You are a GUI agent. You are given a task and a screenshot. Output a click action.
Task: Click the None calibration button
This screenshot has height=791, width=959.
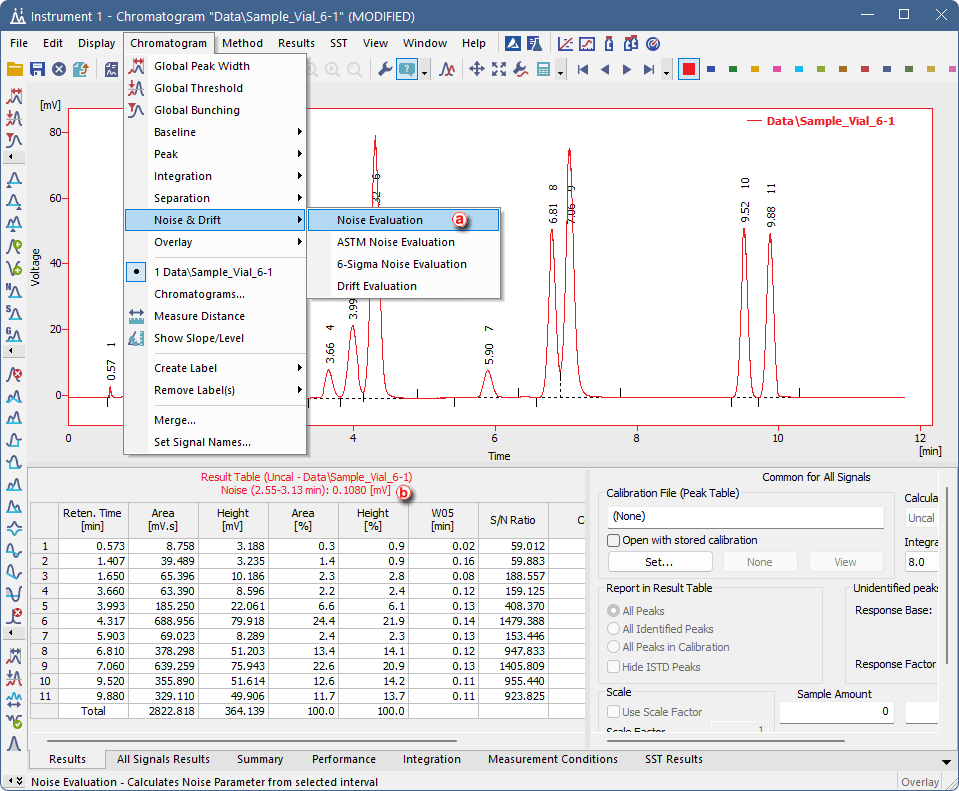tap(760, 562)
